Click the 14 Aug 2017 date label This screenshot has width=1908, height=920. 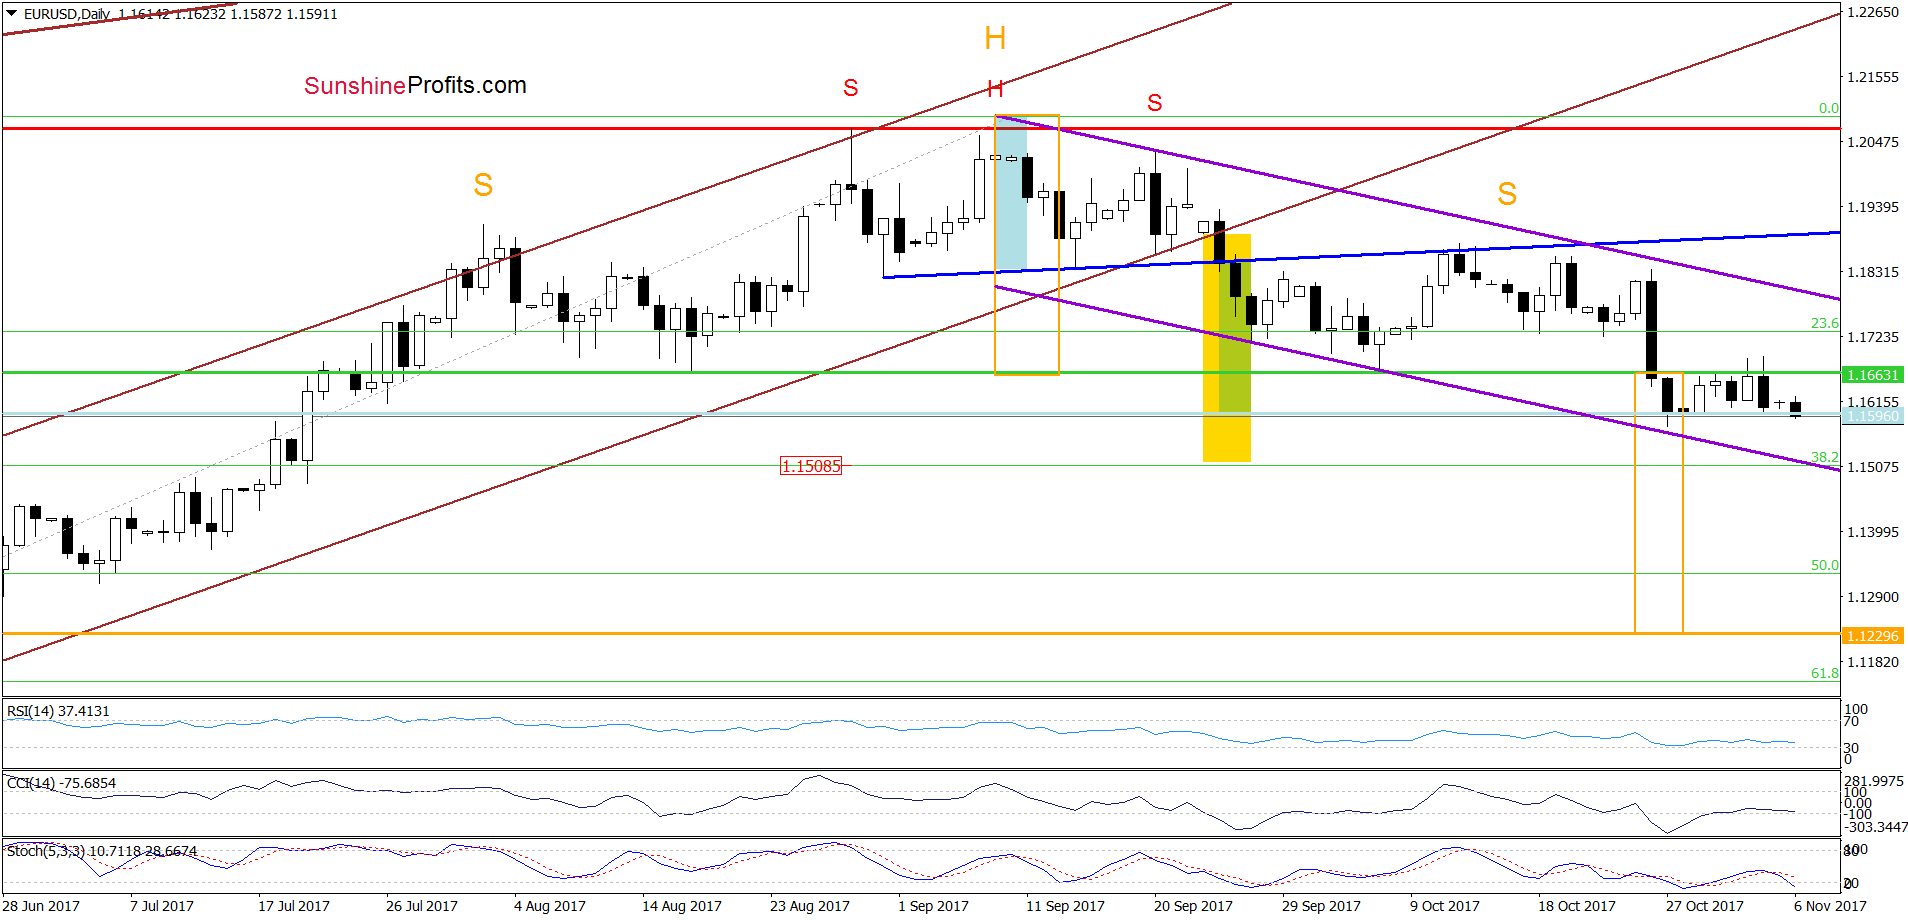click(x=682, y=906)
